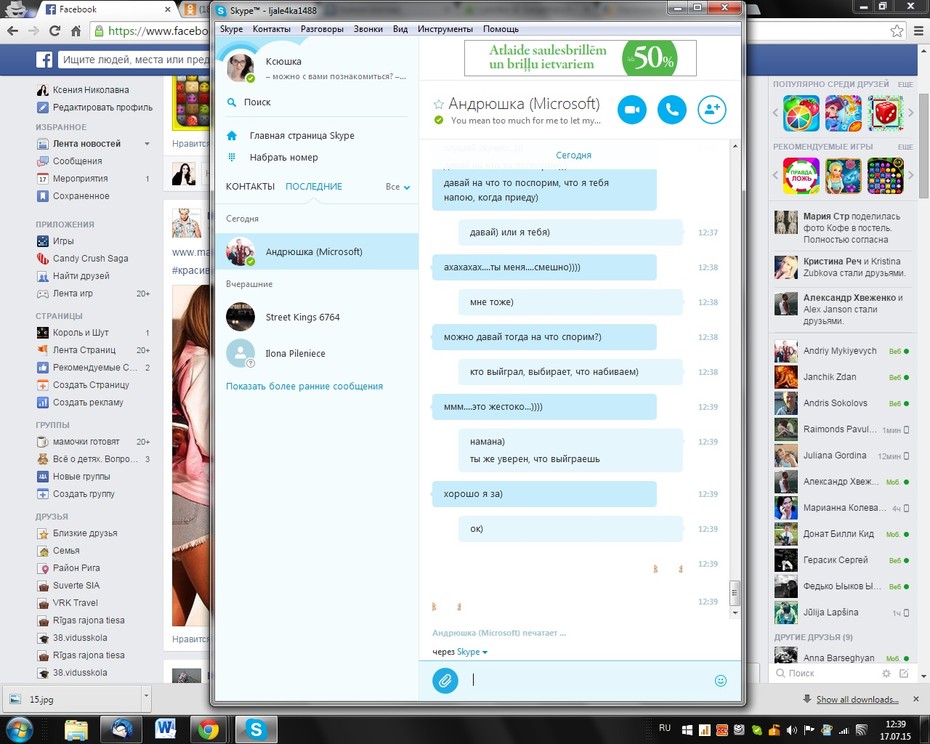Click the Facebook chat settings gear icon
The width and height of the screenshot is (930, 744).
pos(886,673)
